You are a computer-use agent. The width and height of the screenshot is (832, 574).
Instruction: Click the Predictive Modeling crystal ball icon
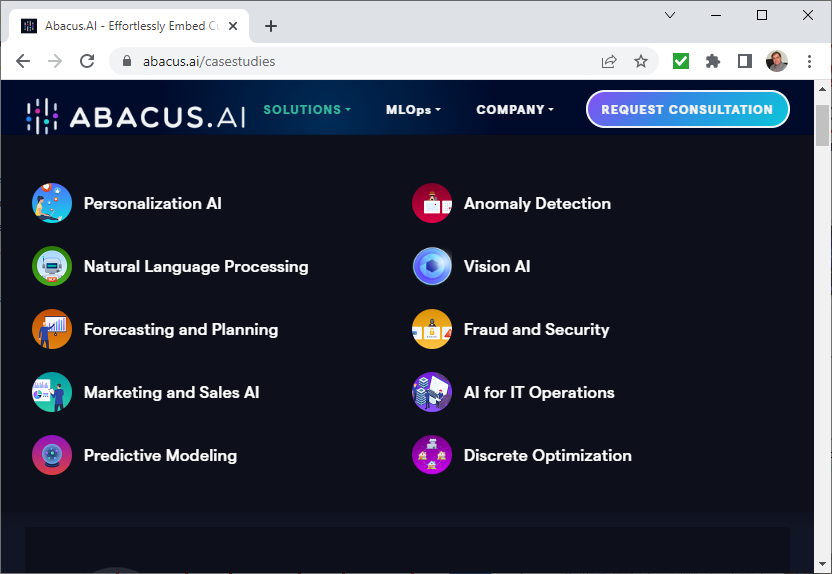(52, 455)
